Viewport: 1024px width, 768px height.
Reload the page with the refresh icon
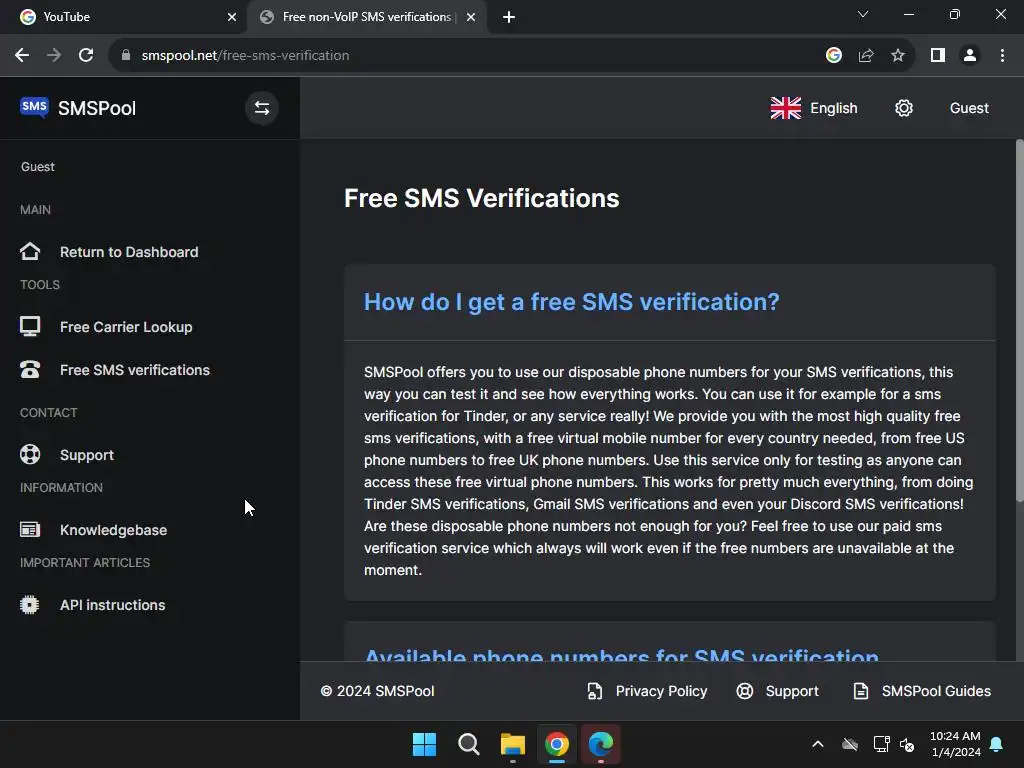[x=86, y=56]
